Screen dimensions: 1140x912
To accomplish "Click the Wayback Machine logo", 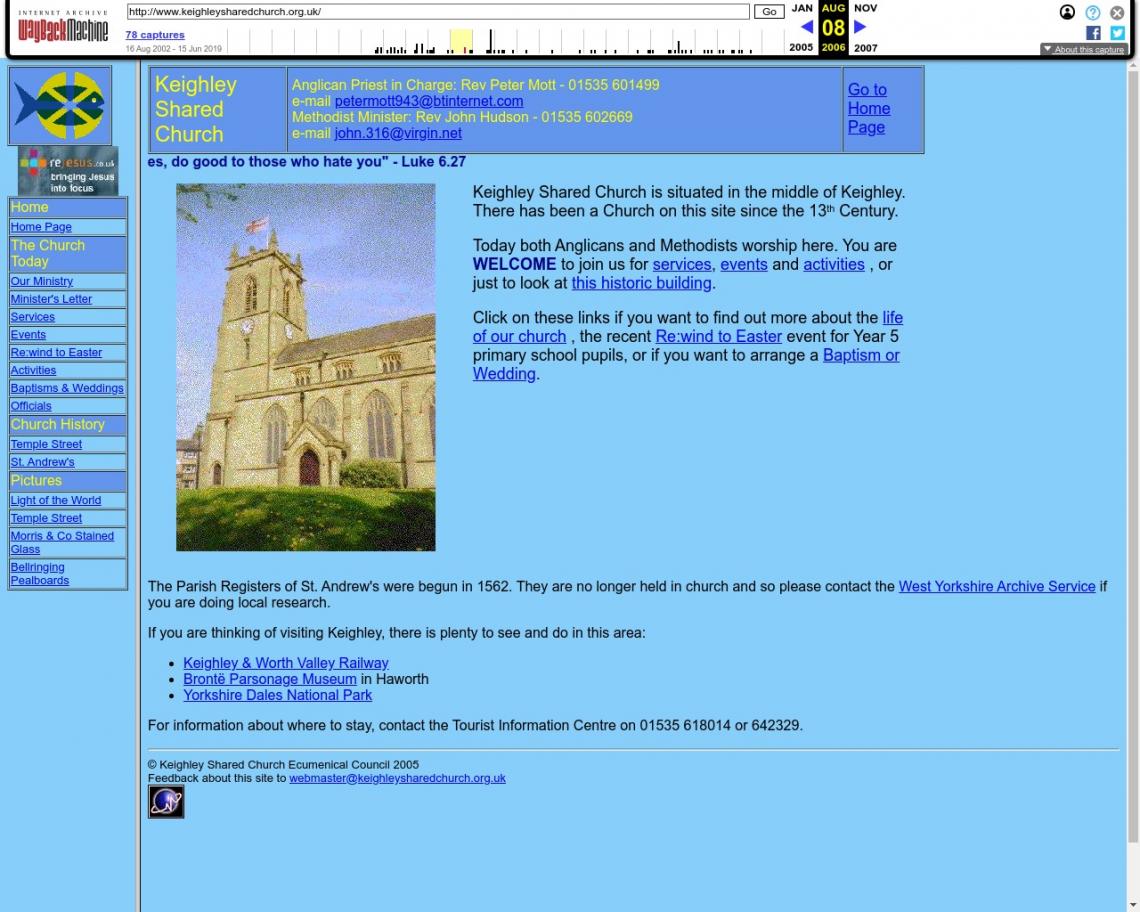I will pyautogui.click(x=63, y=26).
